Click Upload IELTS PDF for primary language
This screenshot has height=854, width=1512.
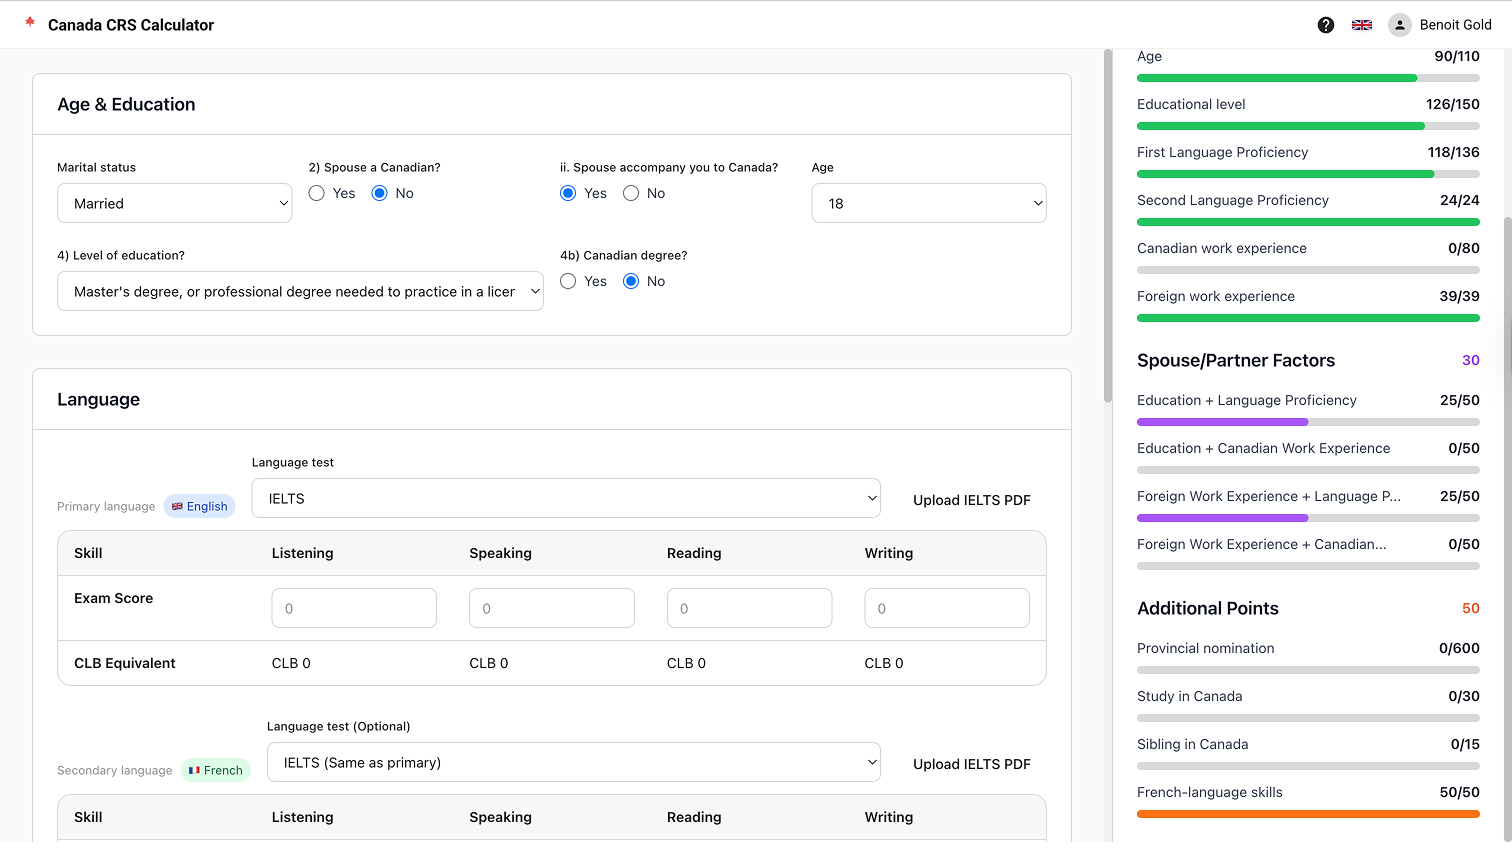click(x=971, y=499)
